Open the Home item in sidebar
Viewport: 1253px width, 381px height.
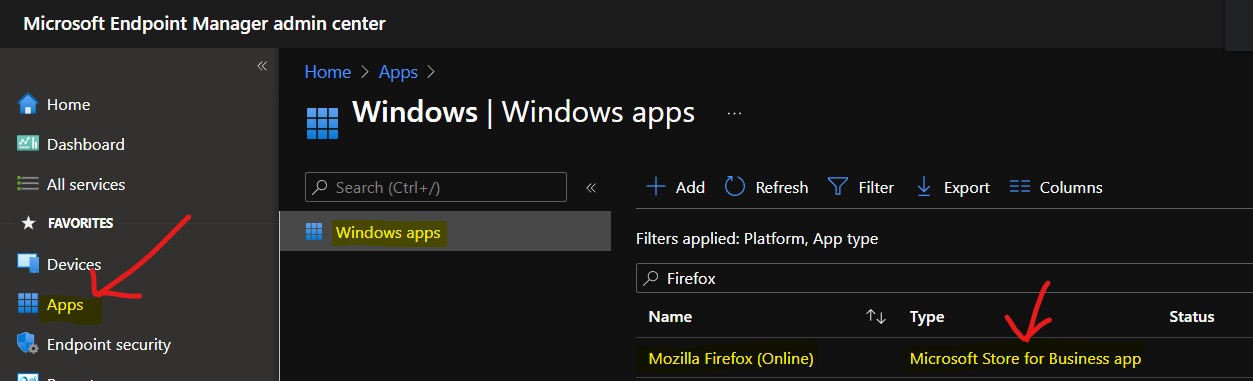[x=54, y=104]
